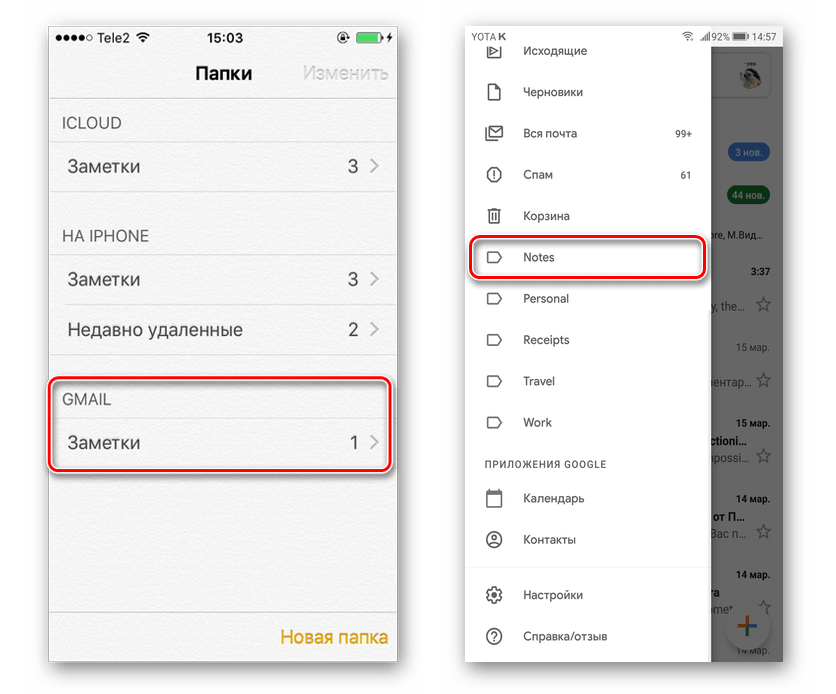Open the На iPhone Заметки folder row
The height and width of the screenshot is (694, 836).
(x=223, y=279)
